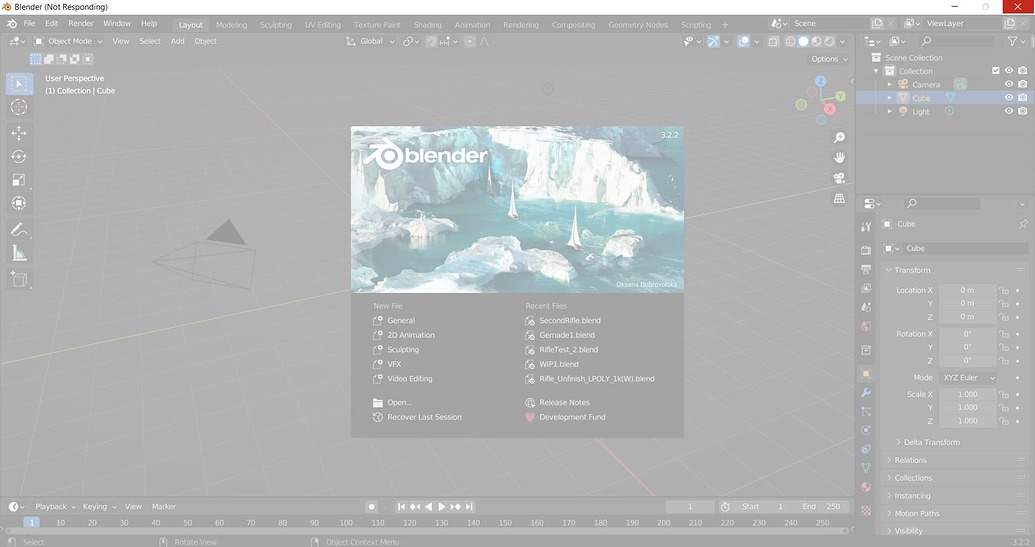Click the outliner search field
The height and width of the screenshot is (547, 1035).
click(x=956, y=41)
